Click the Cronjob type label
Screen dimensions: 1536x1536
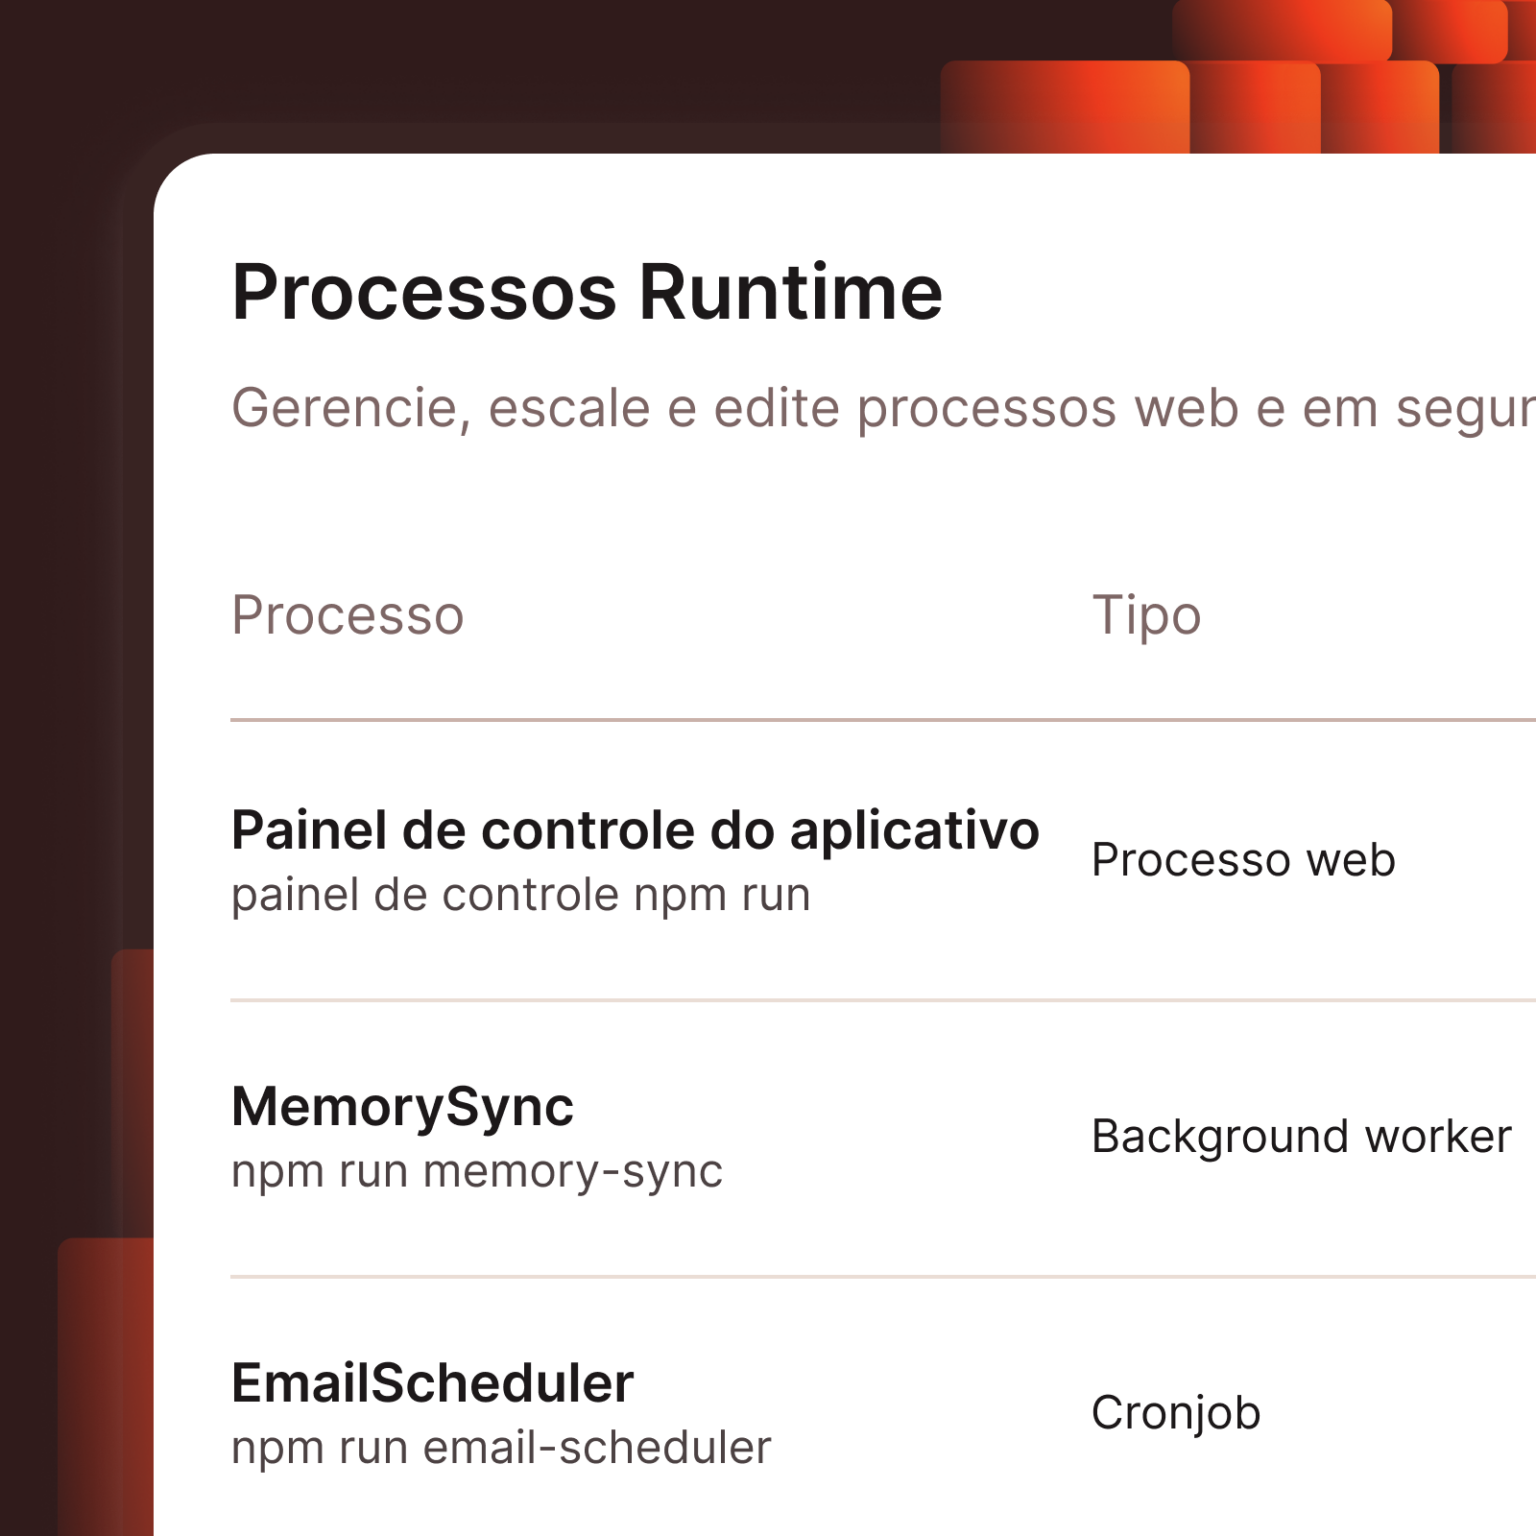point(1176,1411)
